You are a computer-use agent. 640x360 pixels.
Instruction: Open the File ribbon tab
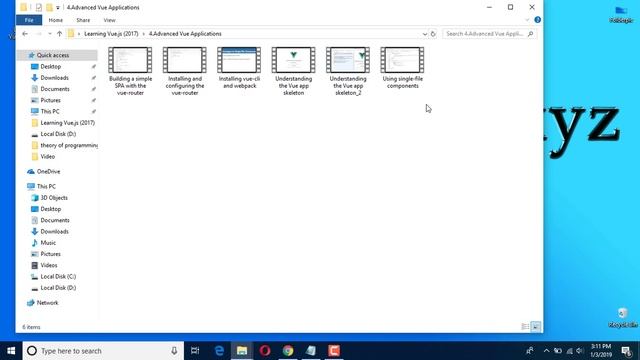coord(29,20)
